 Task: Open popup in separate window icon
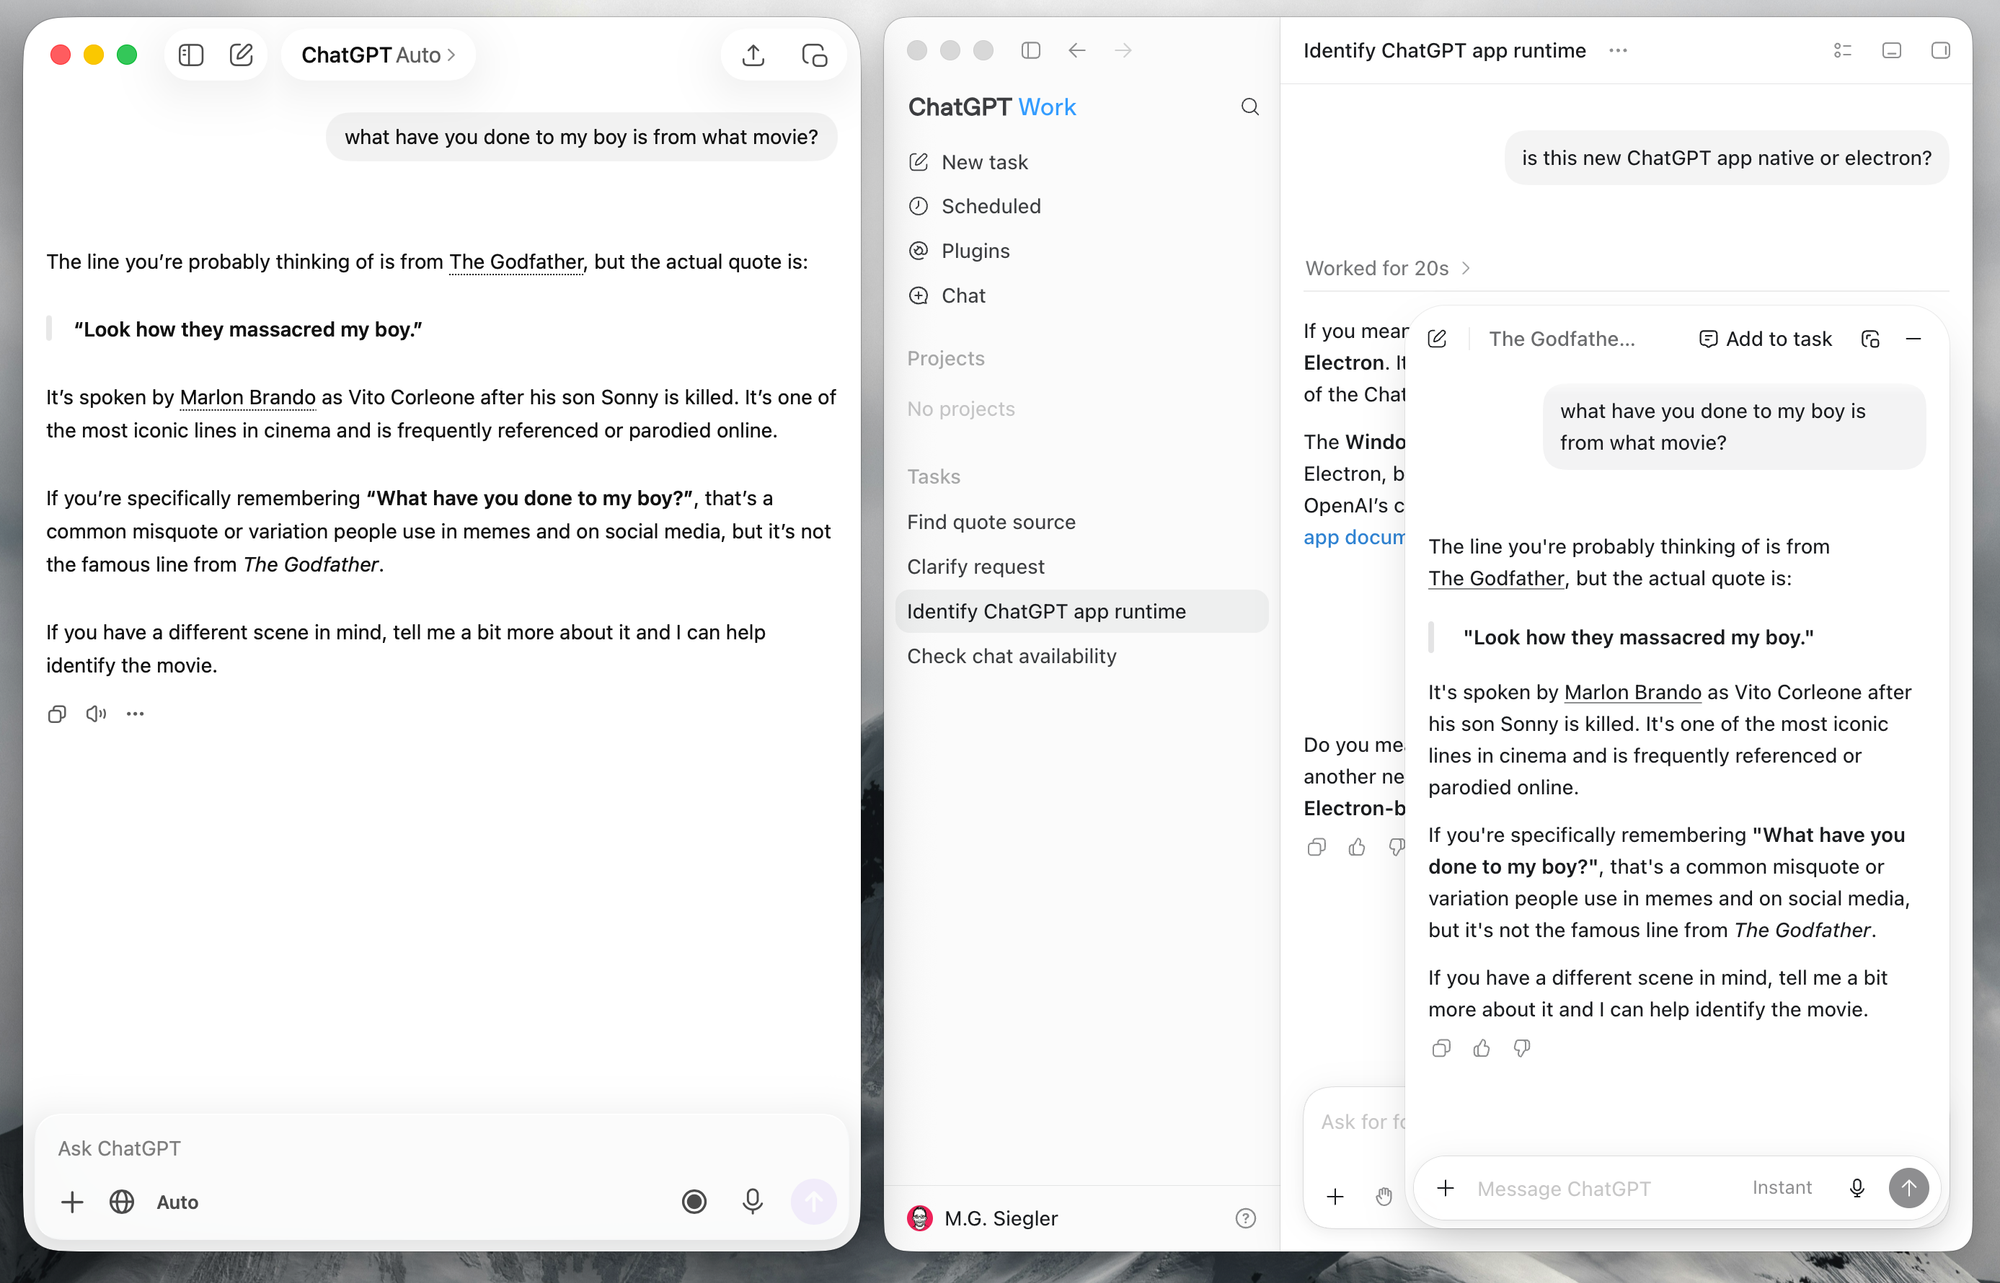click(x=1870, y=339)
